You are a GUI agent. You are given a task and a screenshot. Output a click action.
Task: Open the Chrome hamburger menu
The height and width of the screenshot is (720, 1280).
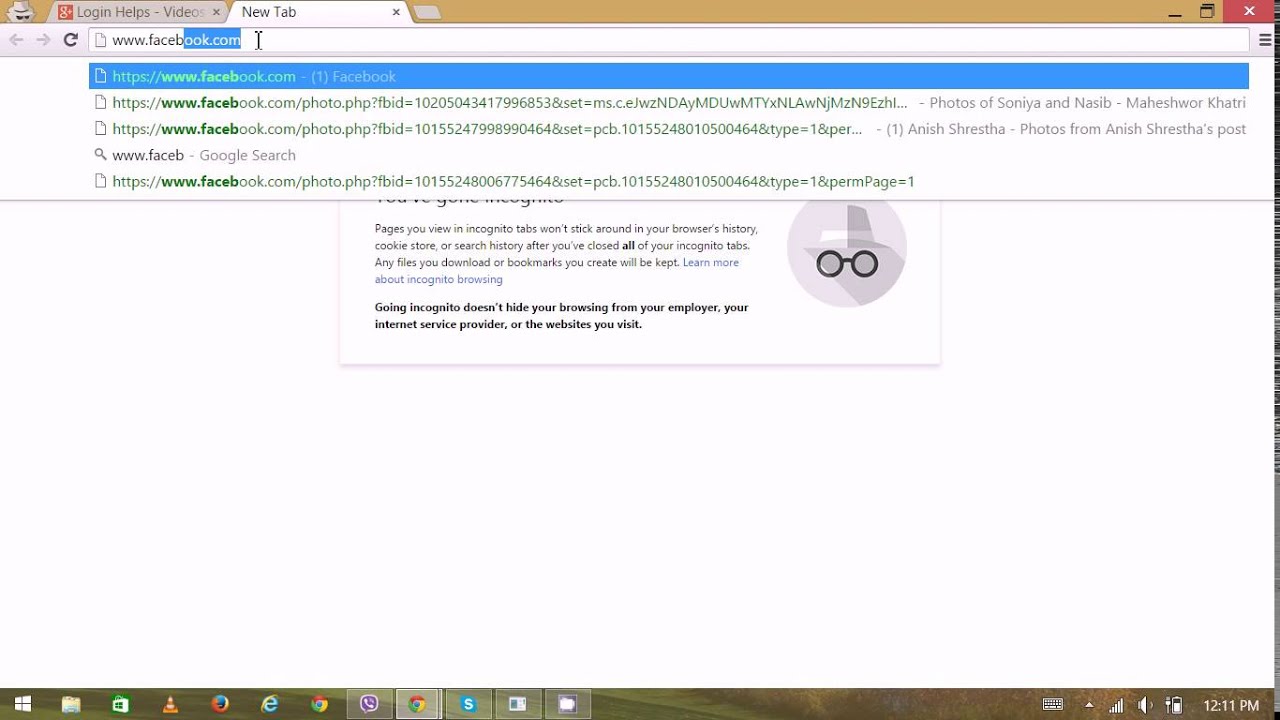[1265, 40]
